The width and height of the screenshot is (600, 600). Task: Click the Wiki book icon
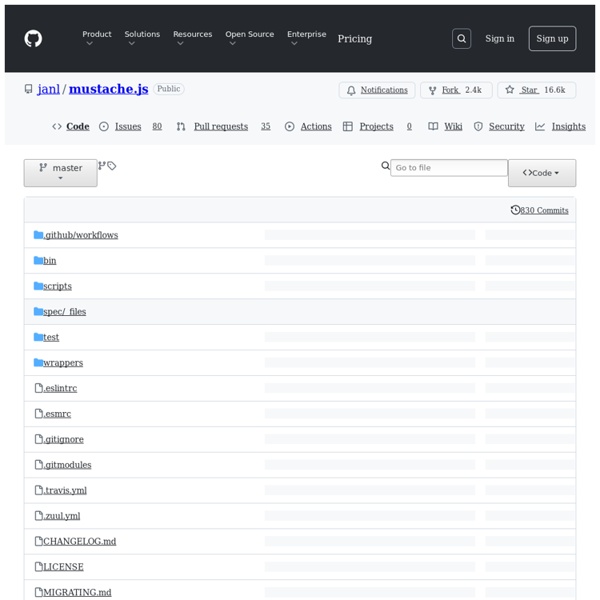click(433, 127)
